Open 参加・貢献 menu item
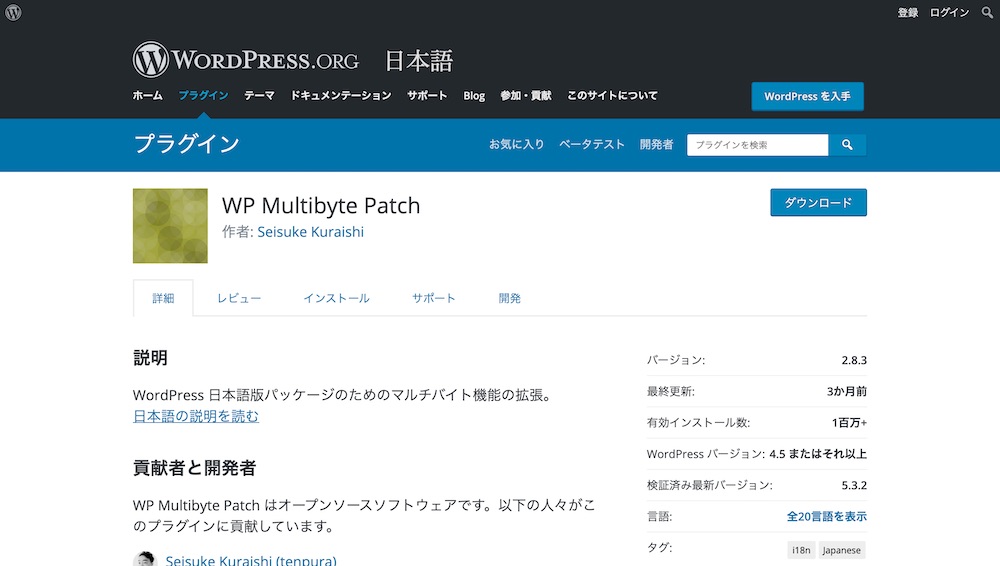Viewport: 1000px width, 566px height. pyautogui.click(x=526, y=96)
